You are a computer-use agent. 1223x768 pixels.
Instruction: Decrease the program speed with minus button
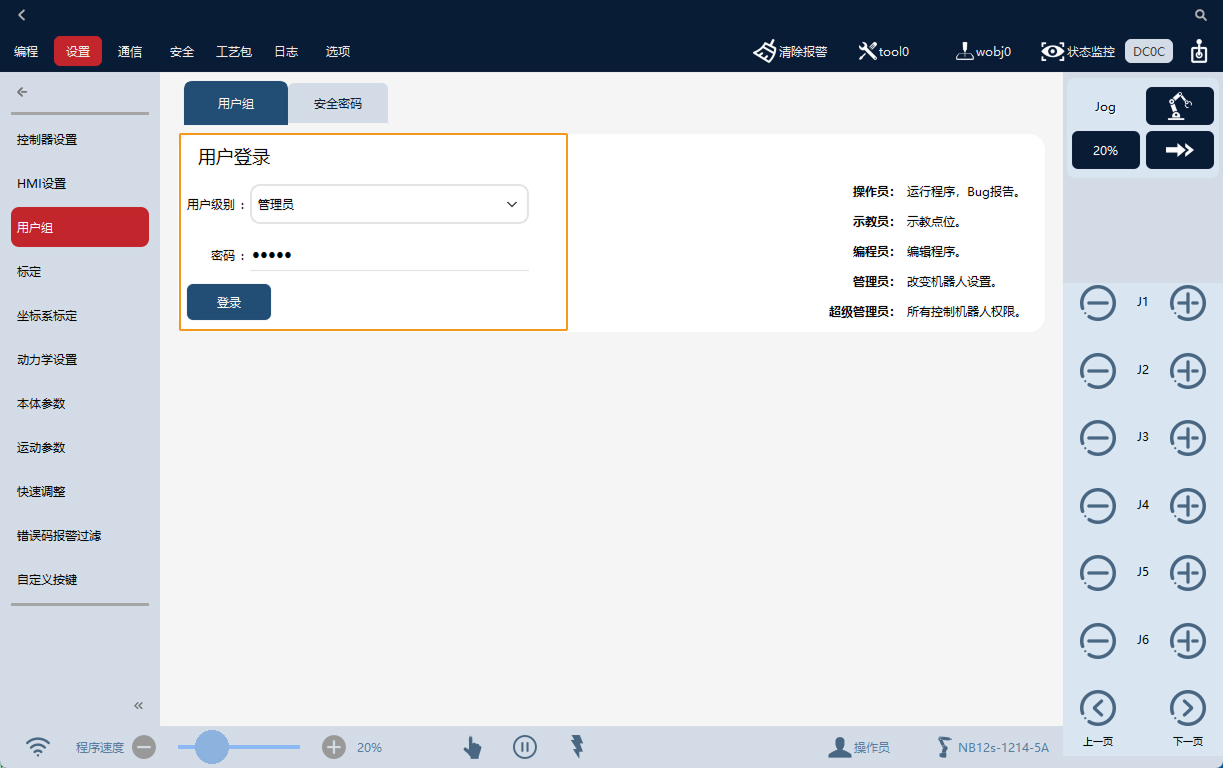tap(144, 747)
